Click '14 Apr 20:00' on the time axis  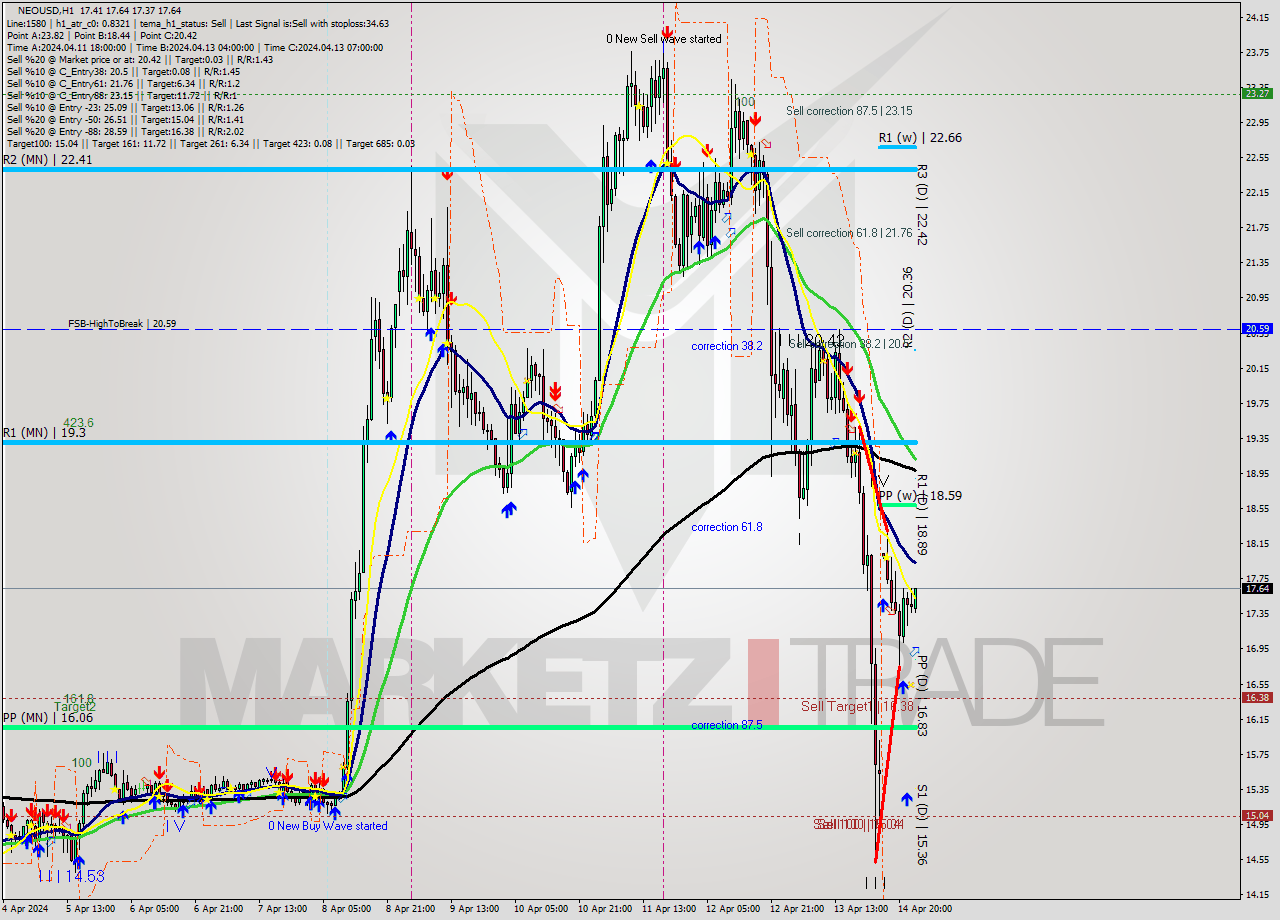tap(924, 909)
